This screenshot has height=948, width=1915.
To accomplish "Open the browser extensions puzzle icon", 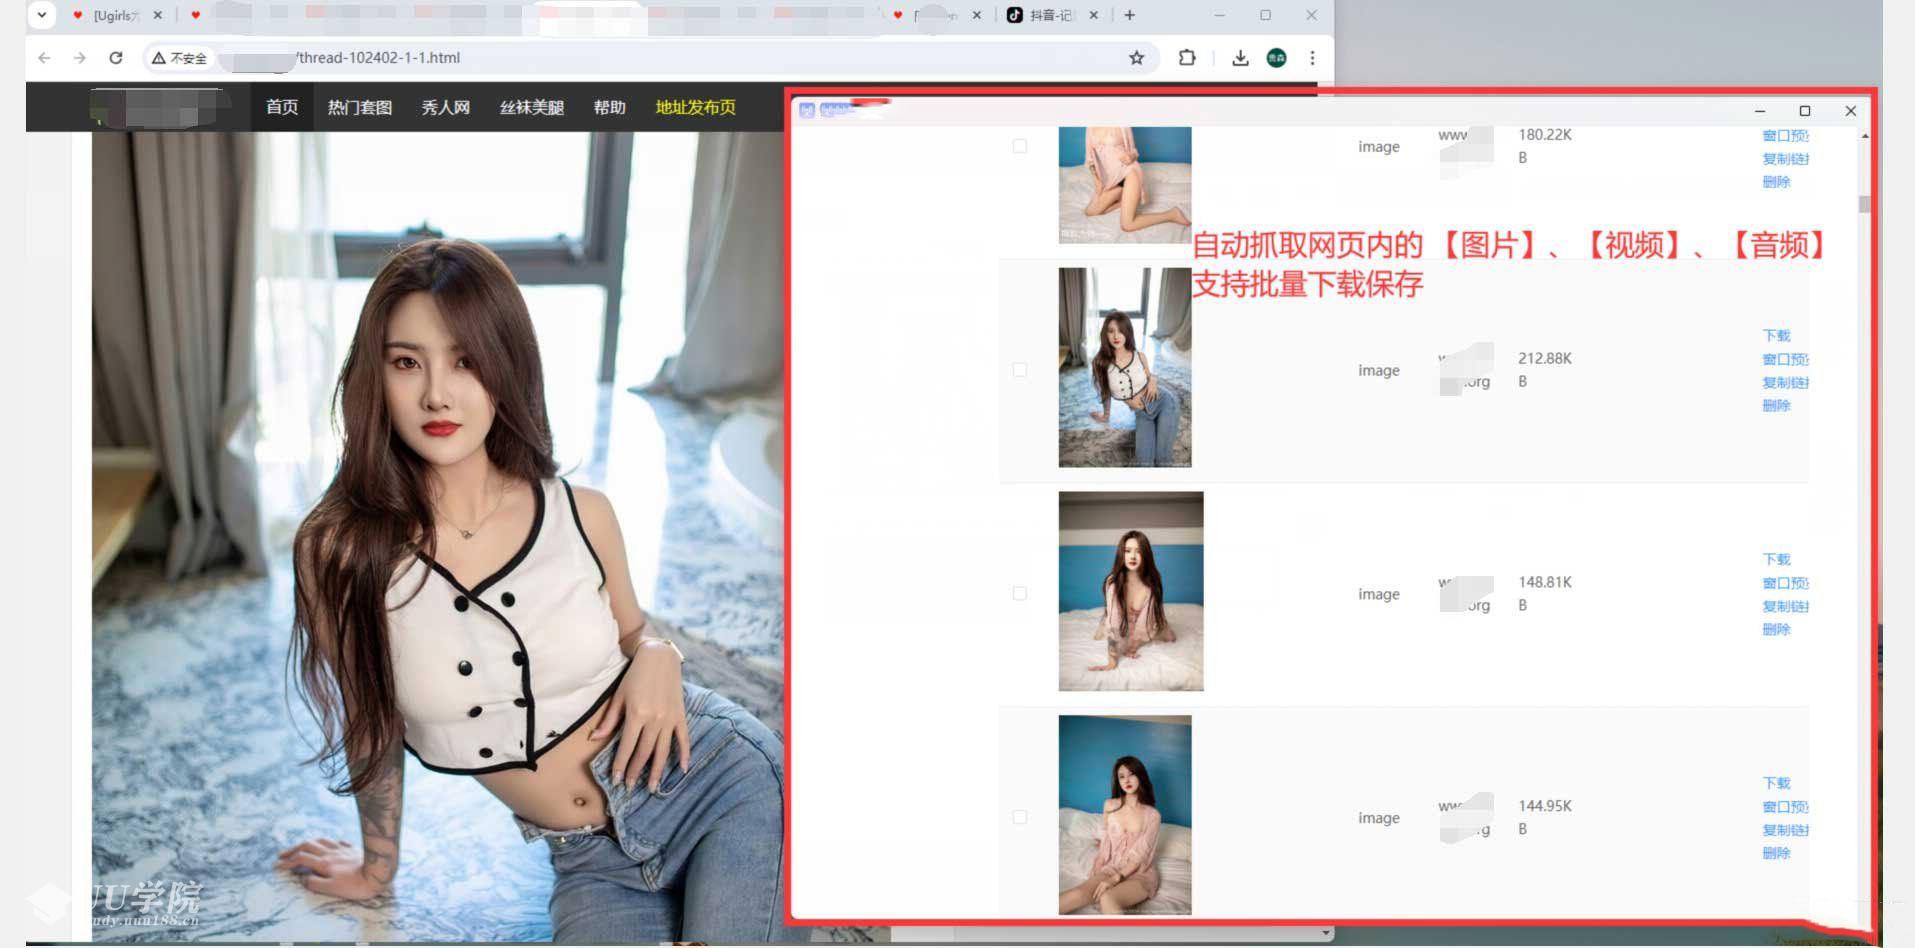I will tap(1187, 58).
